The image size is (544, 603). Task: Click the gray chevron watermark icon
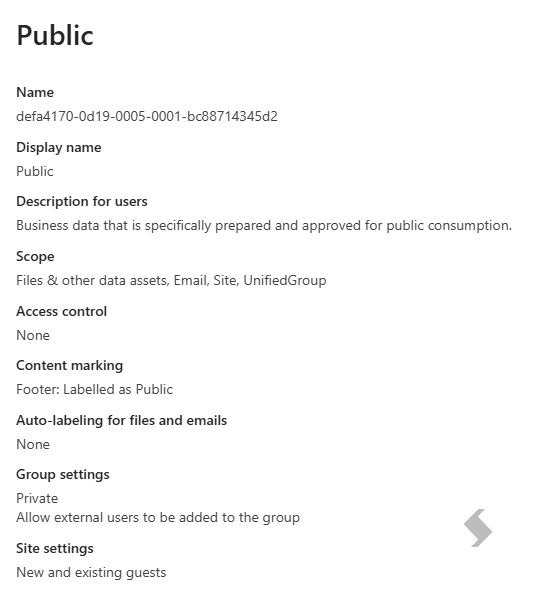pyautogui.click(x=478, y=528)
